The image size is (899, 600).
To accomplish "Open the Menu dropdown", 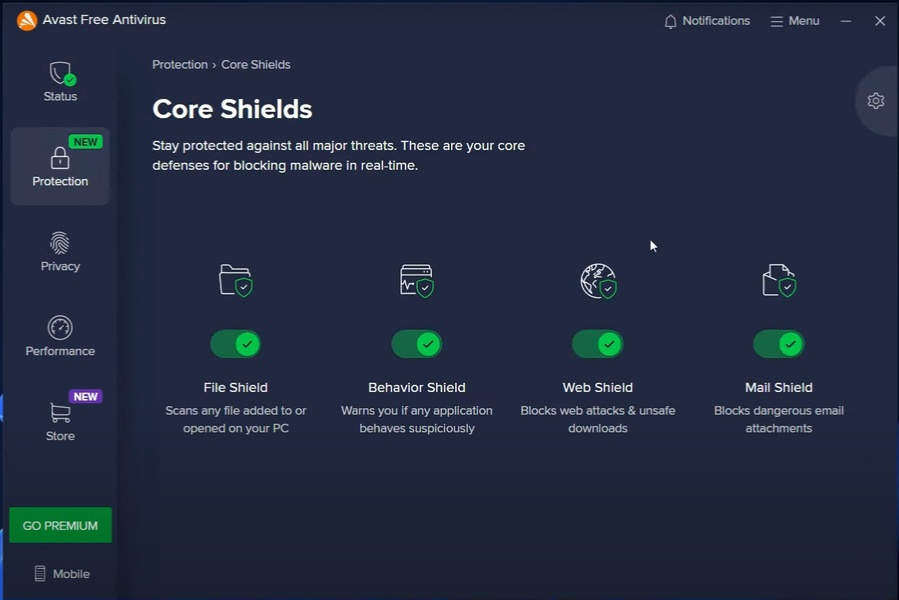I will (795, 21).
